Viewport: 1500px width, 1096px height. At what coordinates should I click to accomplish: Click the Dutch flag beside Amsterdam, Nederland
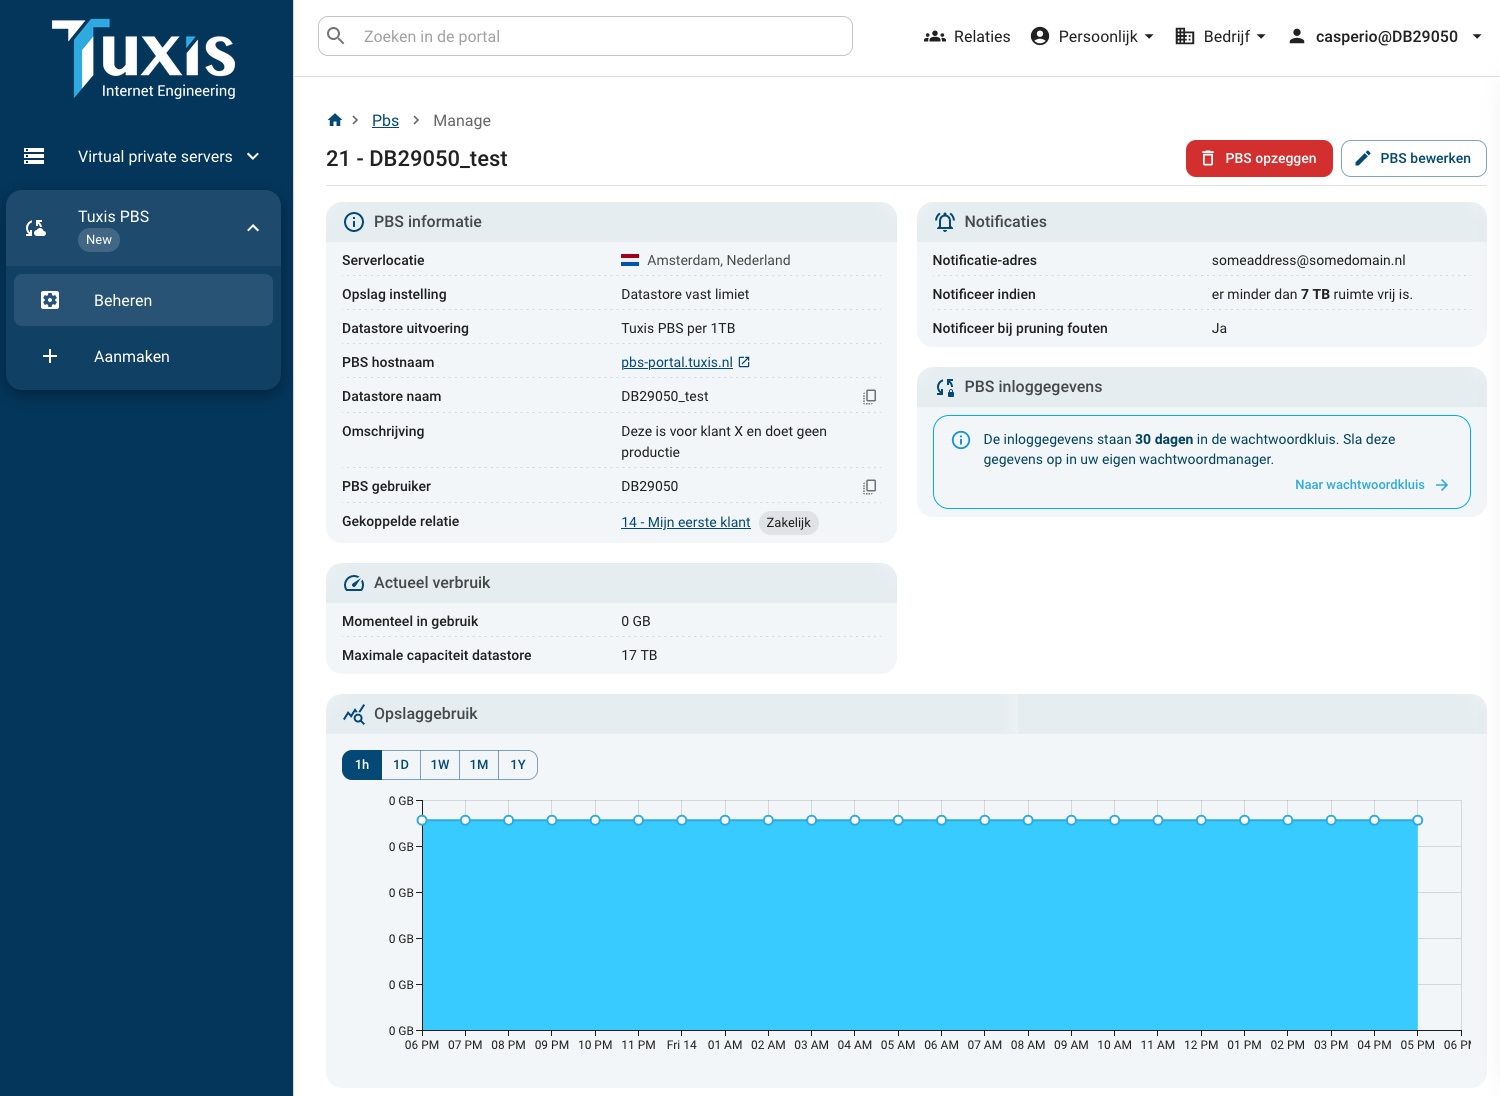pos(630,260)
